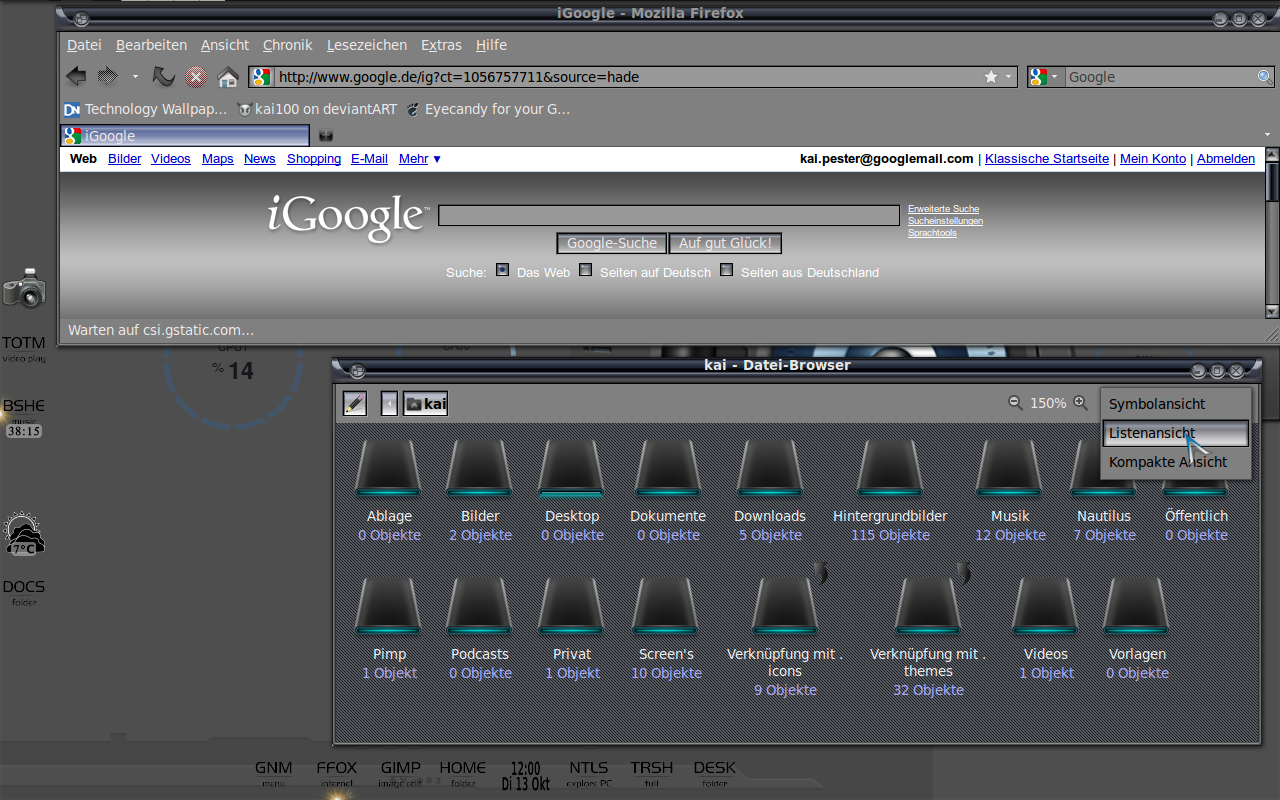Click the Firefox forward arrow
This screenshot has height=800, width=1280.
click(x=108, y=77)
